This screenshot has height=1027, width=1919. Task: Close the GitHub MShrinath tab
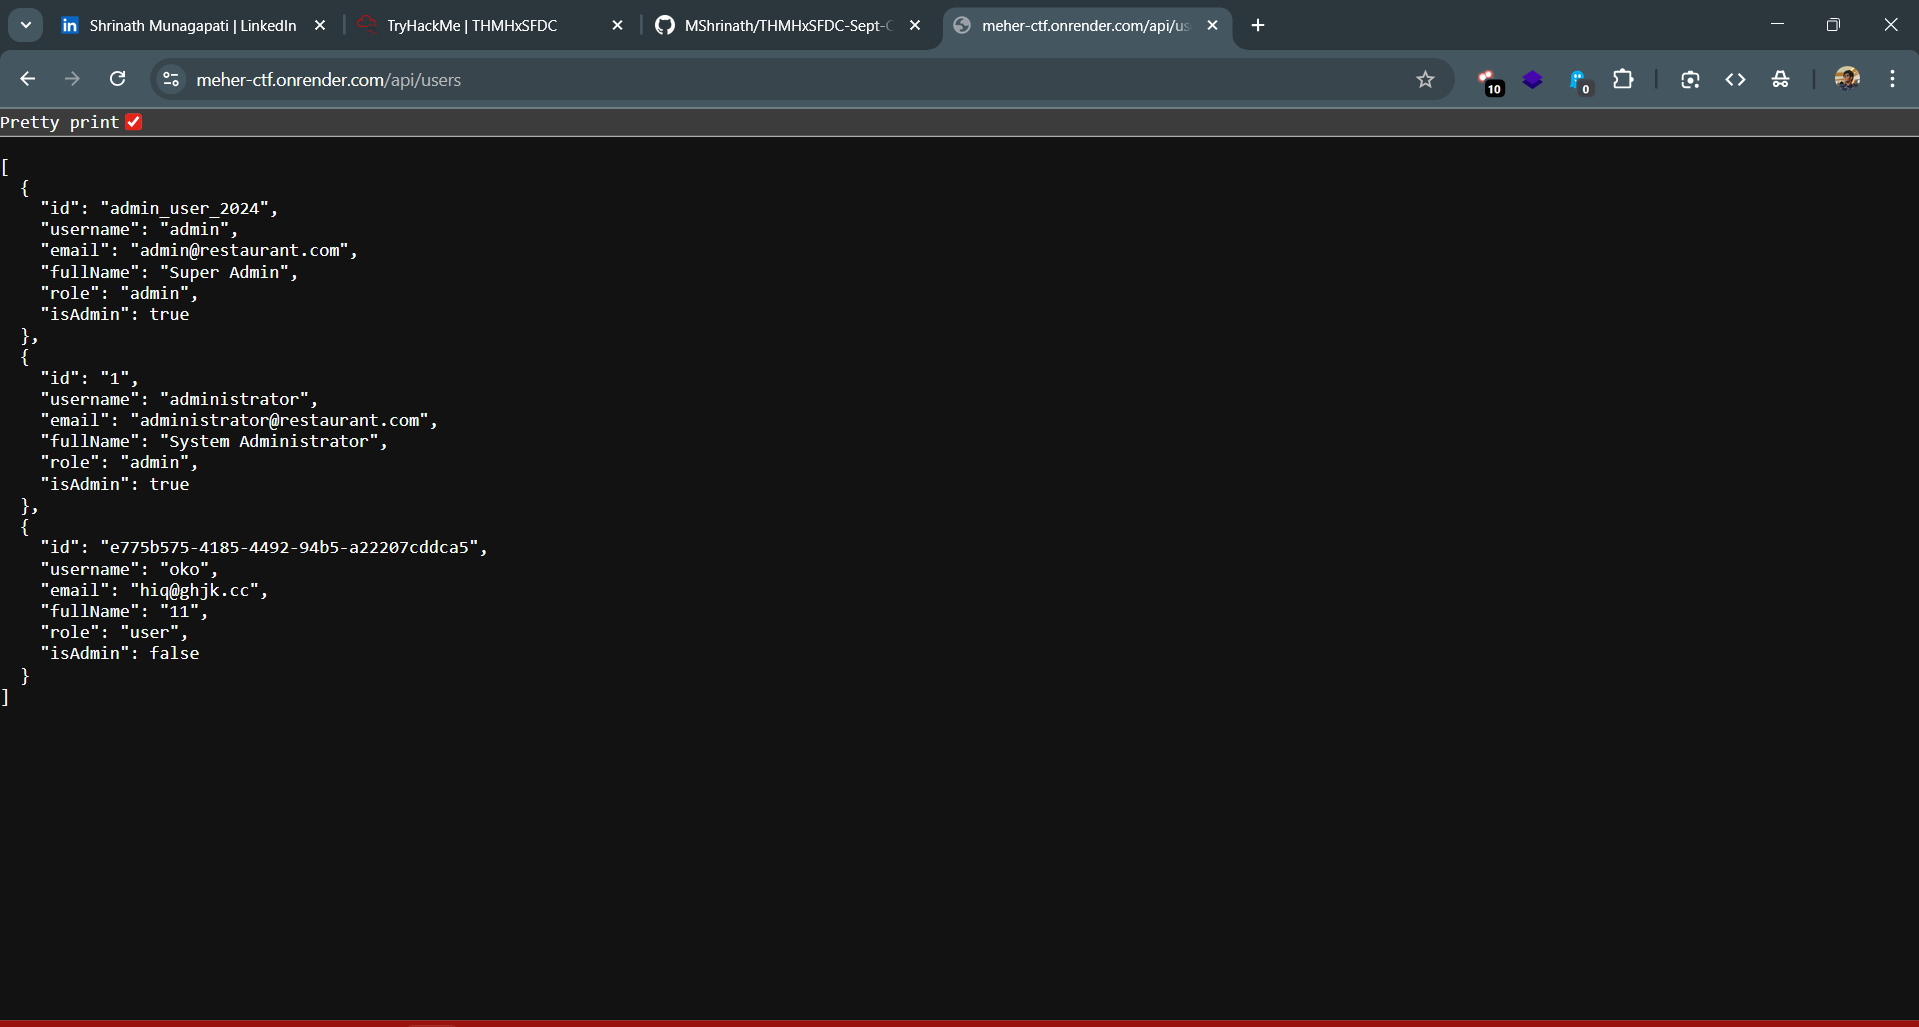point(915,26)
